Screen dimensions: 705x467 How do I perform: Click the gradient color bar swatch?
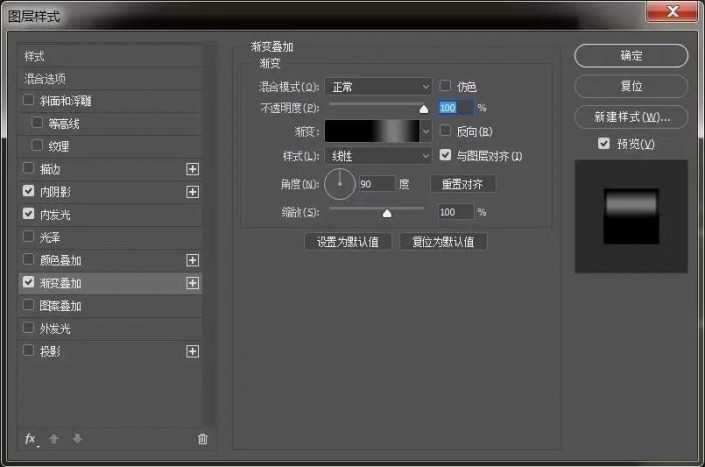tap(373, 131)
